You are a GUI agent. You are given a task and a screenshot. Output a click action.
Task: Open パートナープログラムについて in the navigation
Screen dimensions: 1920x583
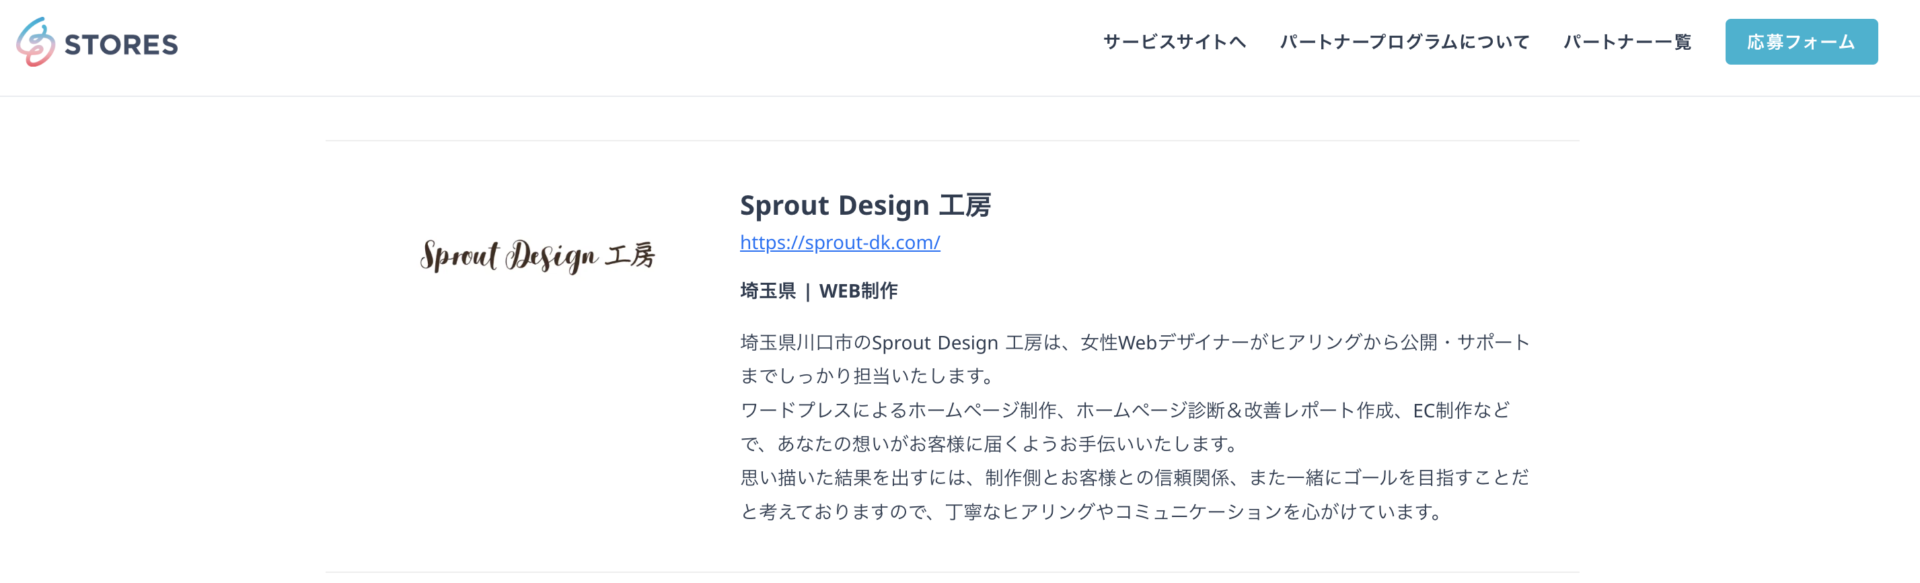click(1404, 42)
